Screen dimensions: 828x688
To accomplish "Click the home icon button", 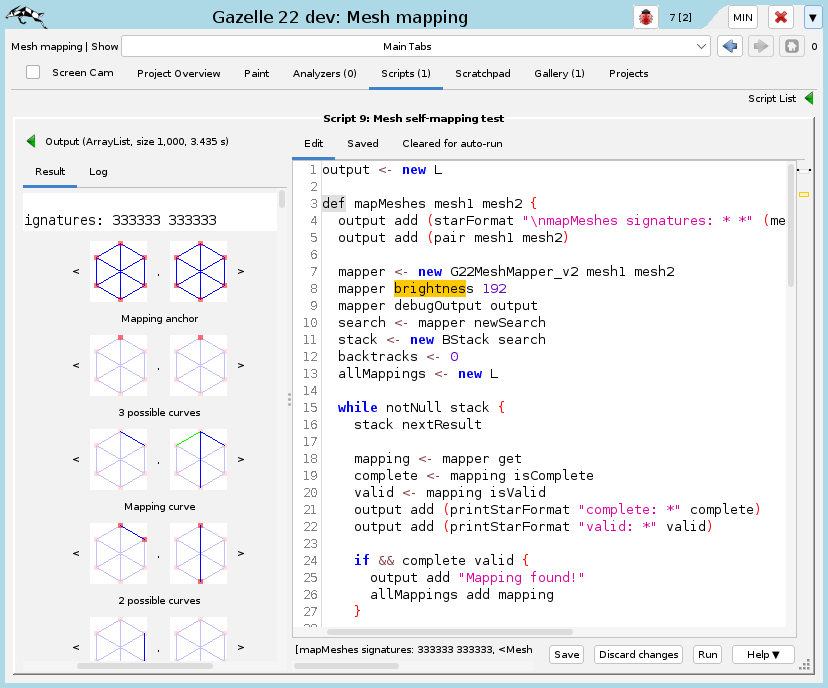I will point(790,46).
